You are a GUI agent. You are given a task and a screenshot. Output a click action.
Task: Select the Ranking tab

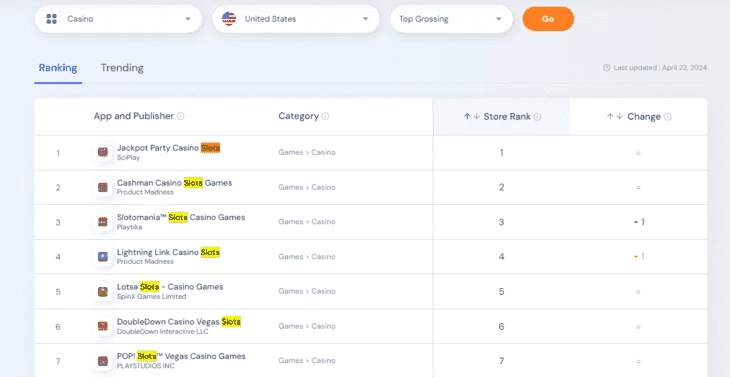58,68
